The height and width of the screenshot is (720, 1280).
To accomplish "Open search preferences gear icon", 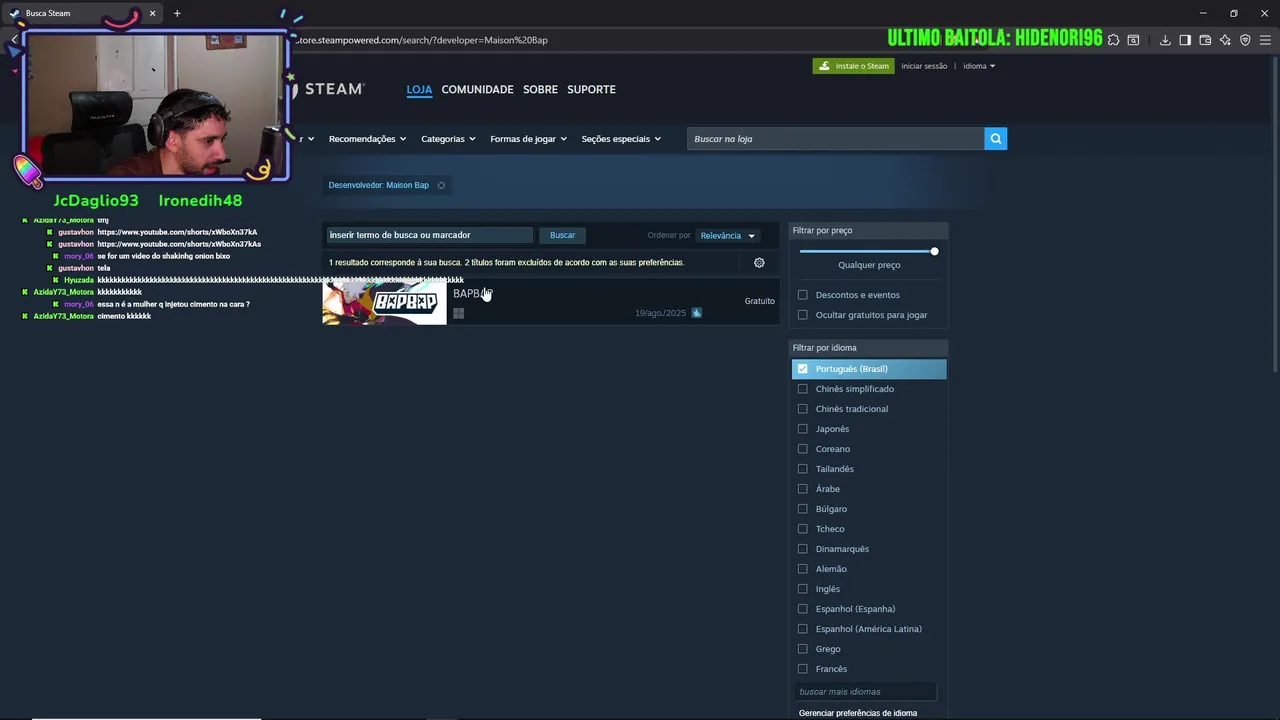I will [x=759, y=263].
